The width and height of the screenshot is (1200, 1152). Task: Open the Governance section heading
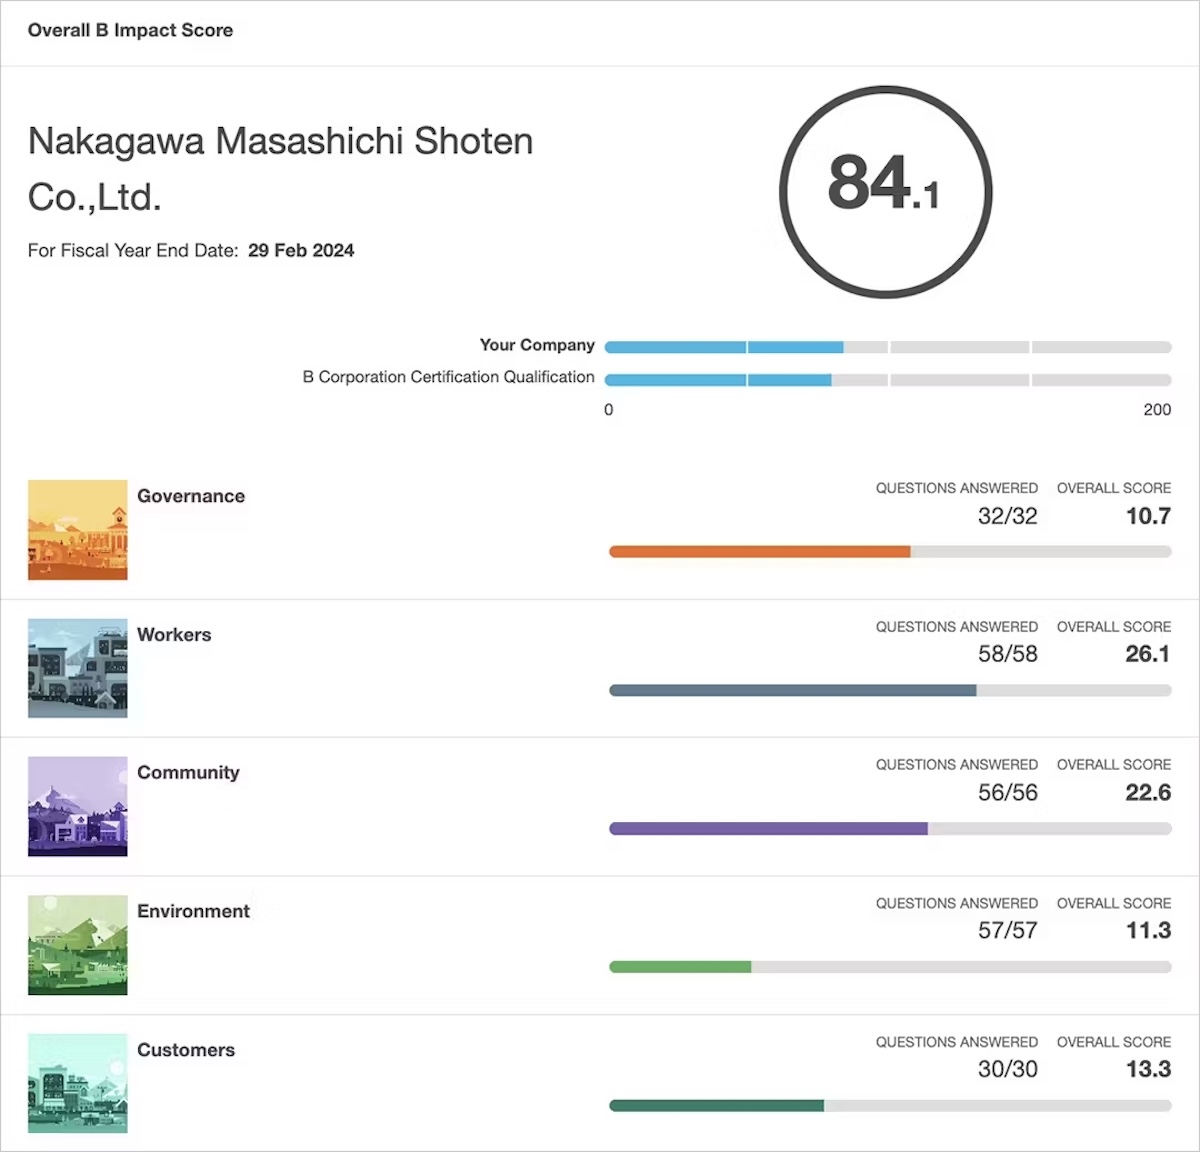(x=191, y=496)
